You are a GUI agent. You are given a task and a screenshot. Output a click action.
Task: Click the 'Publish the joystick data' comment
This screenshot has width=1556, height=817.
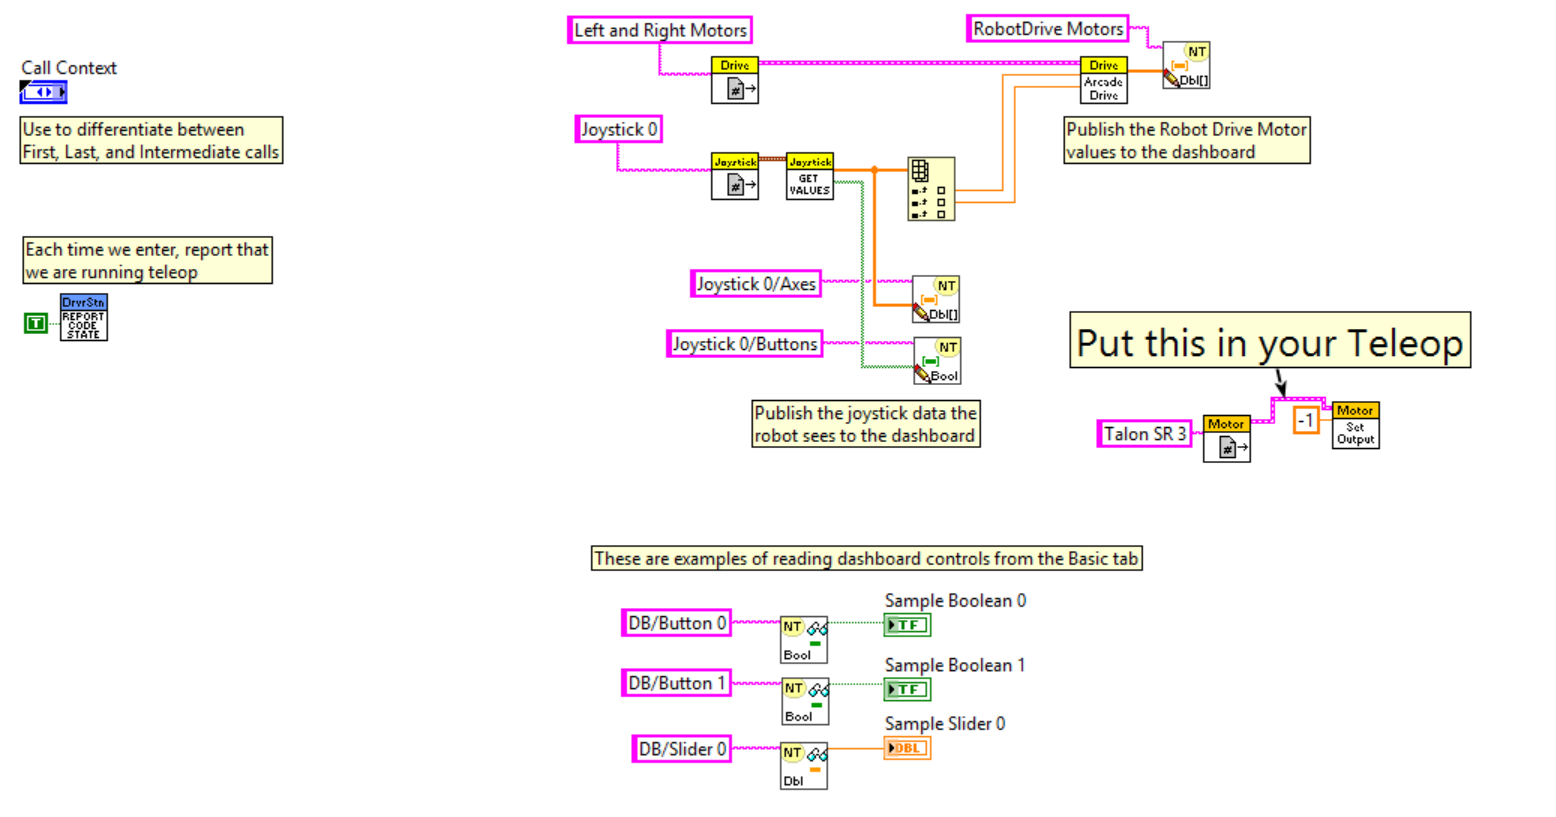[x=866, y=424]
